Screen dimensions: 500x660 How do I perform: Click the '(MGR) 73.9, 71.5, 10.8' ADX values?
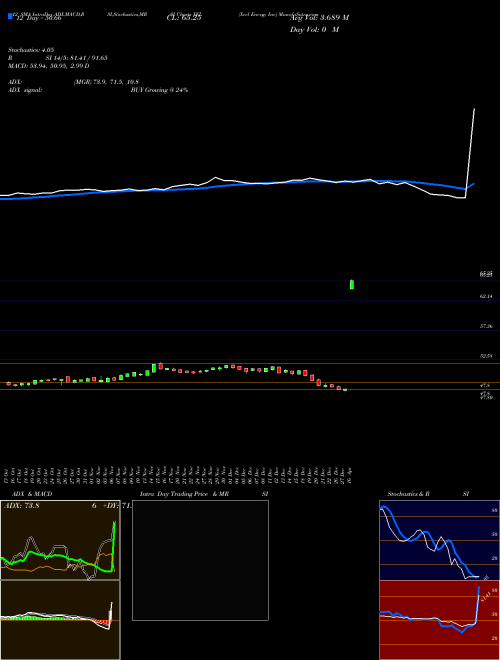point(106,82)
